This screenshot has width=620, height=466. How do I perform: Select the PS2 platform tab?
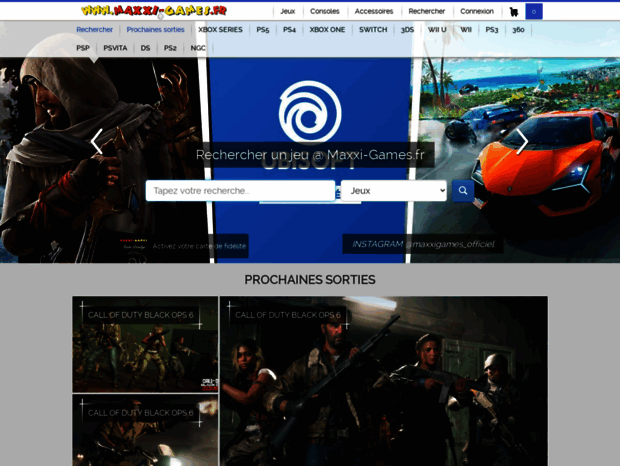[170, 48]
